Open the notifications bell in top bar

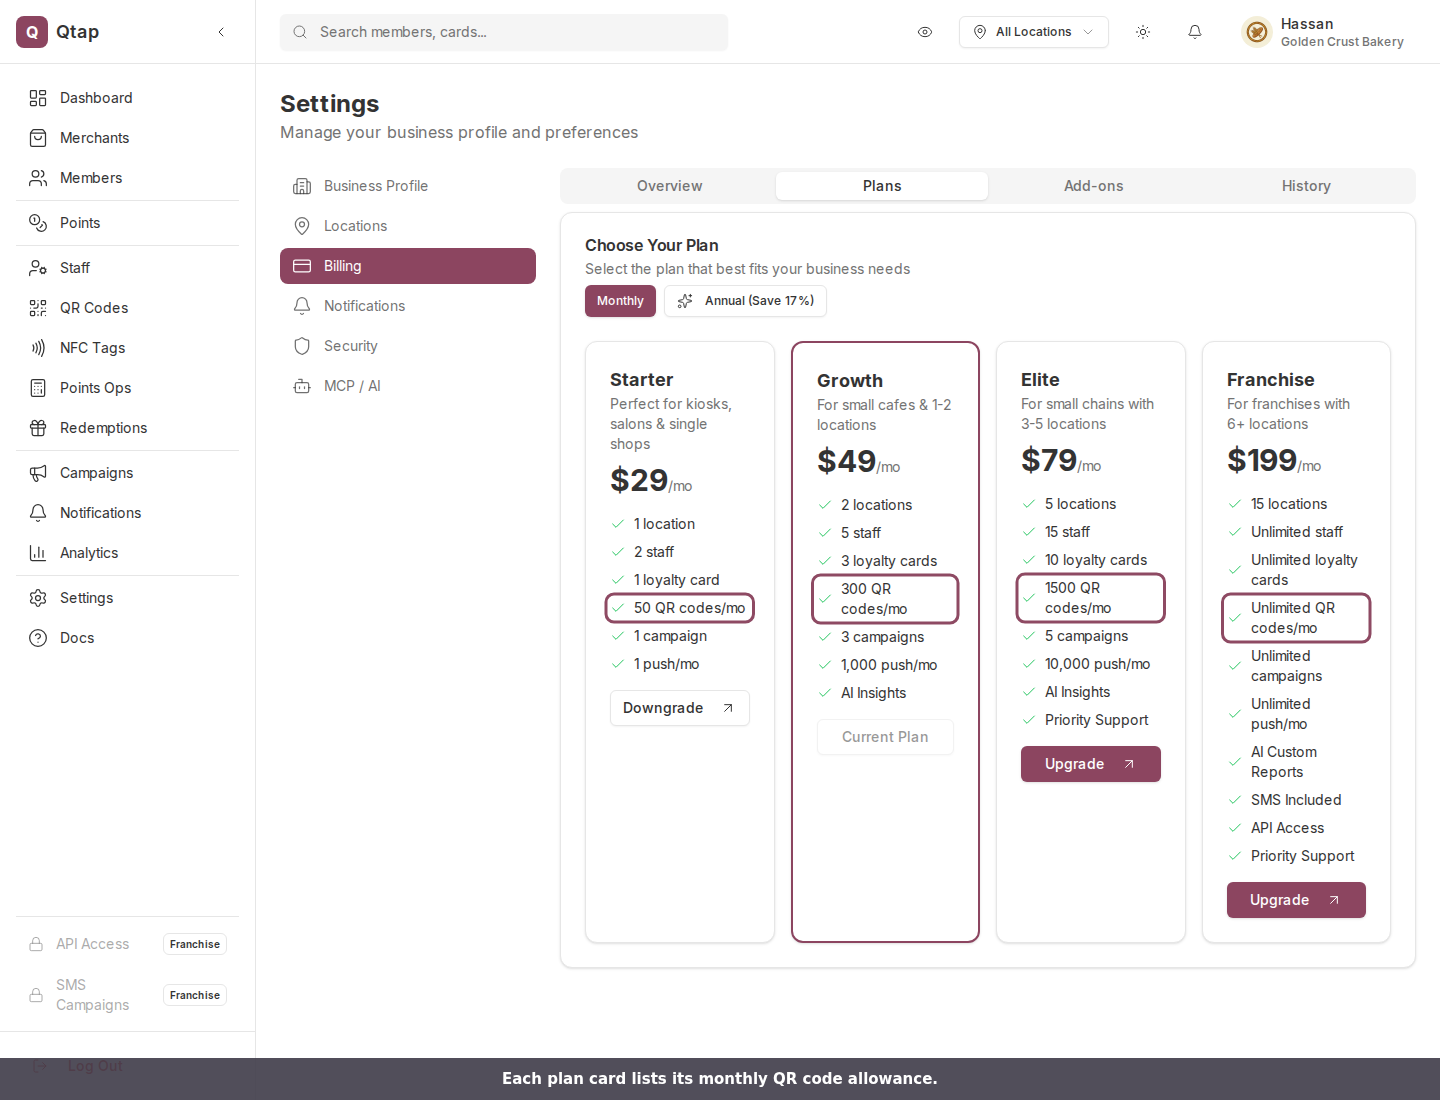(1195, 32)
